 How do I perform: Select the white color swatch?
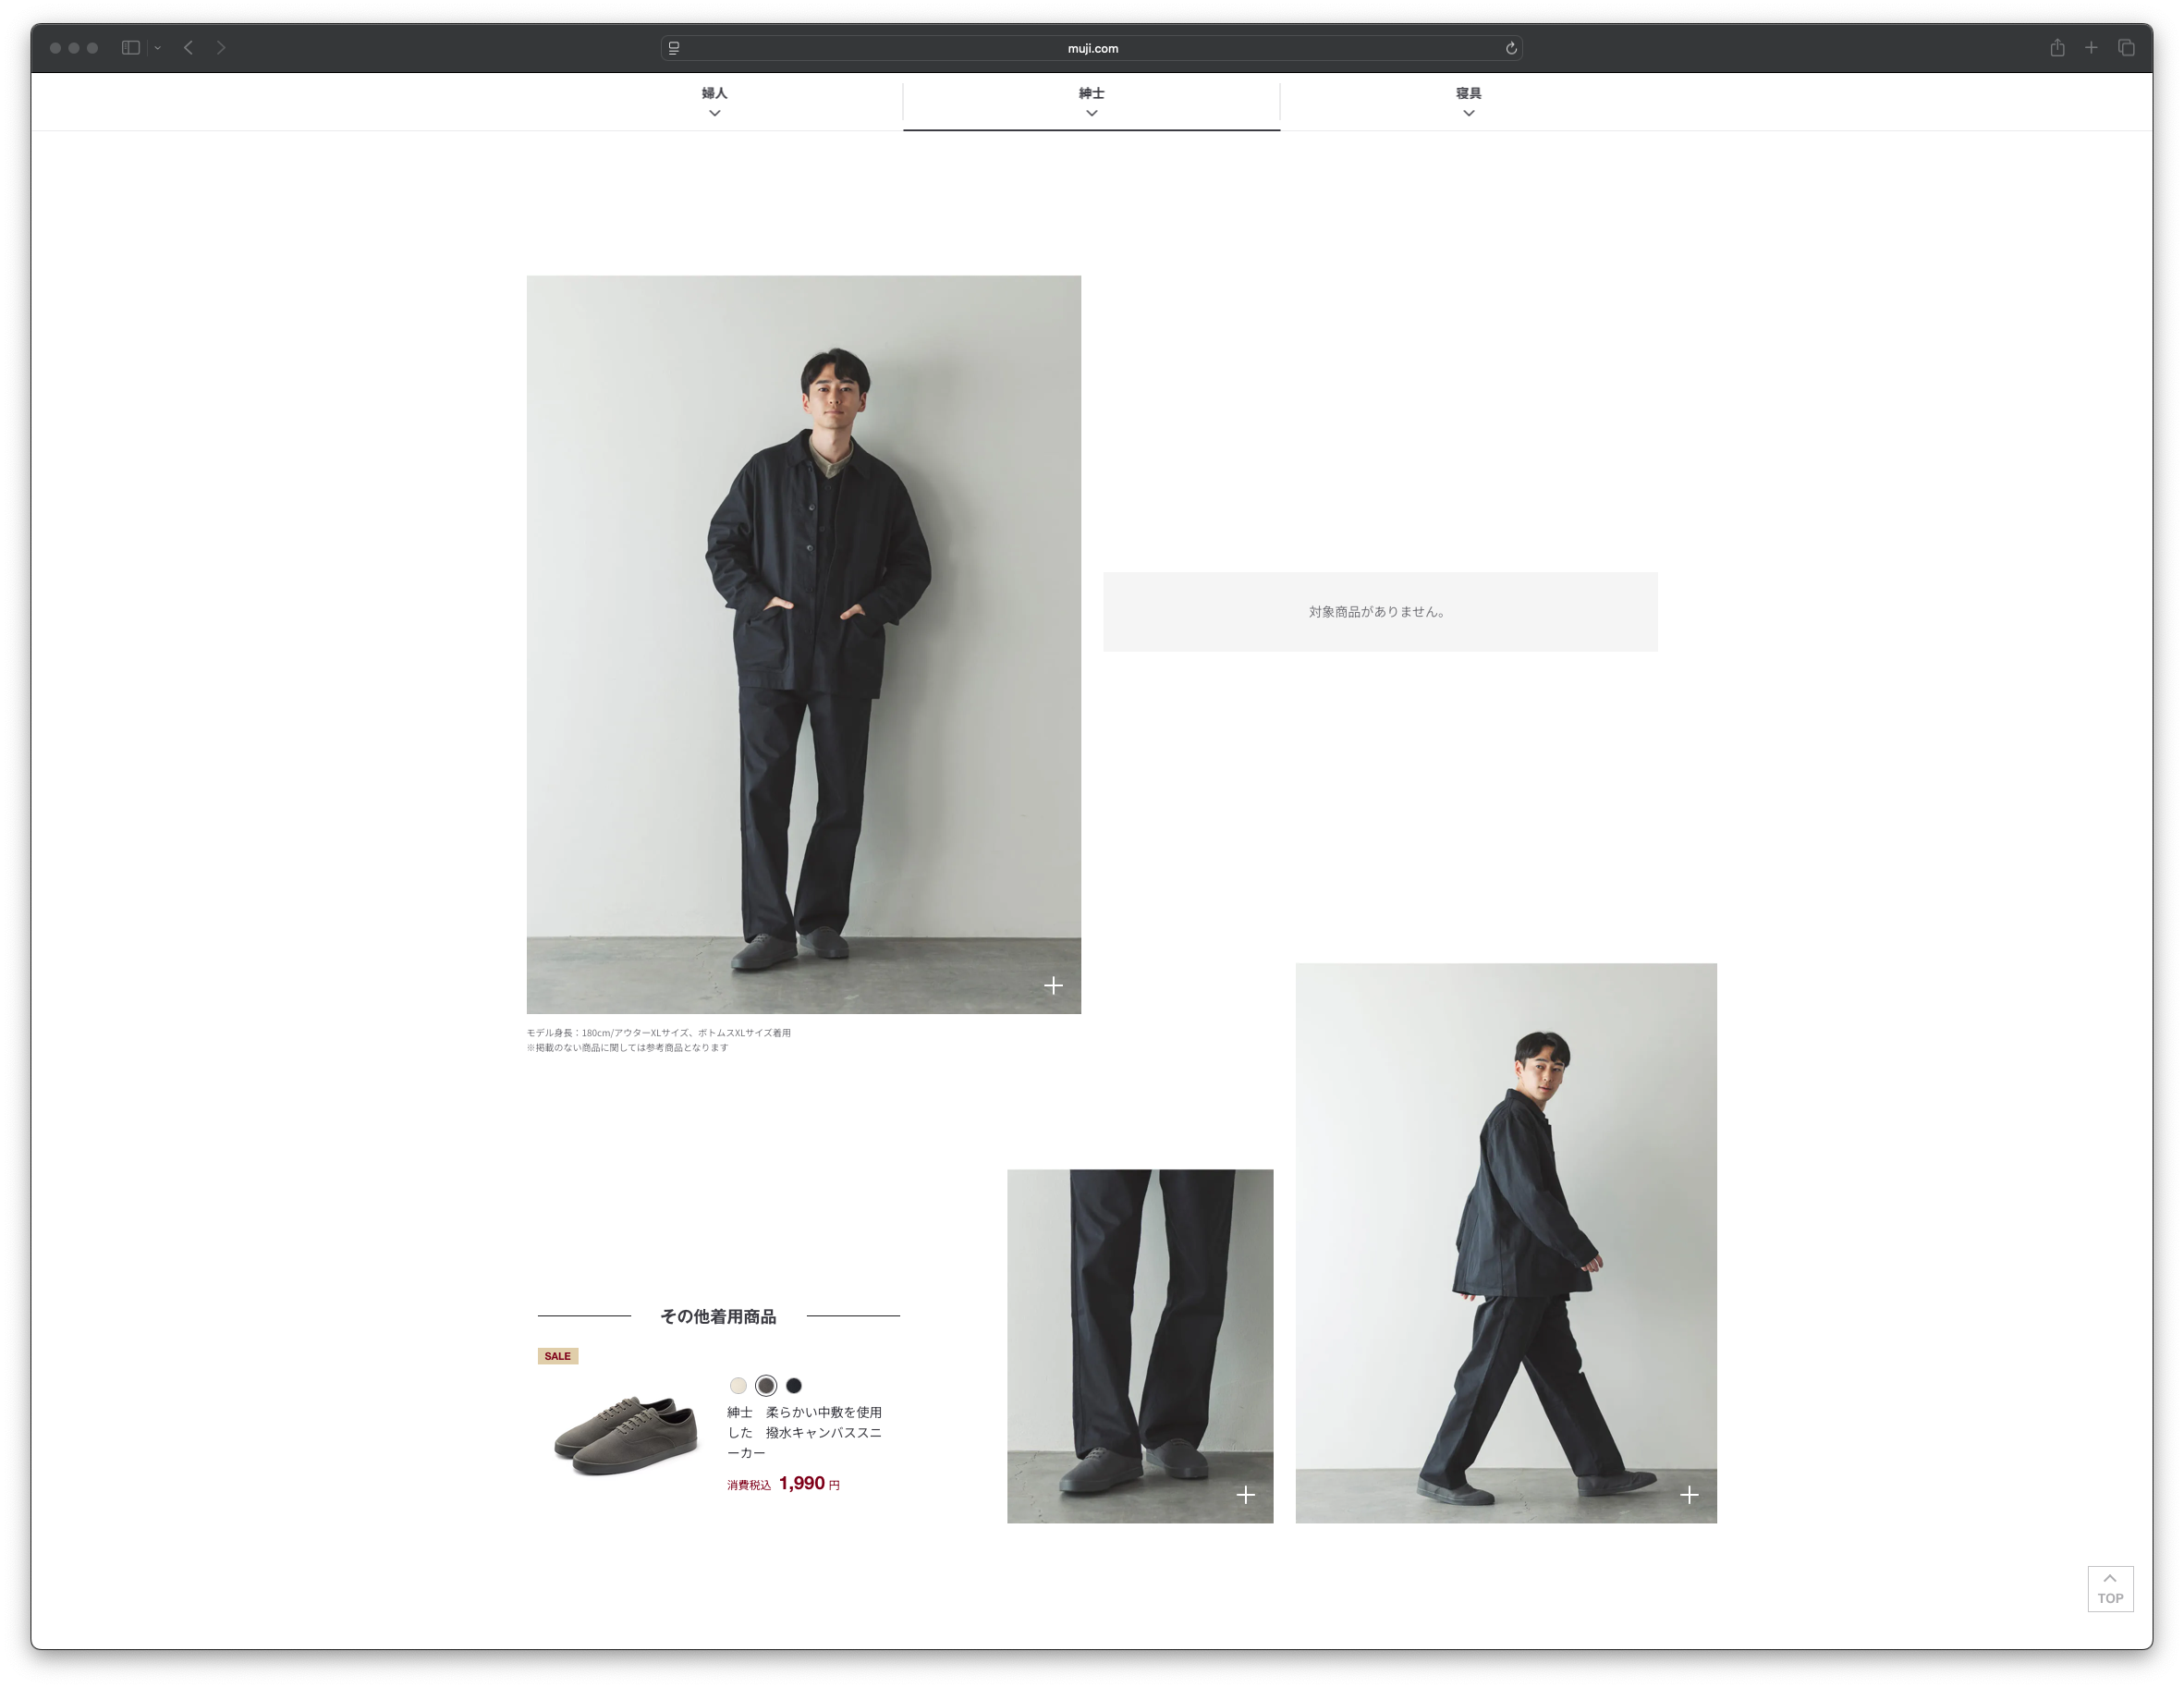click(738, 1385)
